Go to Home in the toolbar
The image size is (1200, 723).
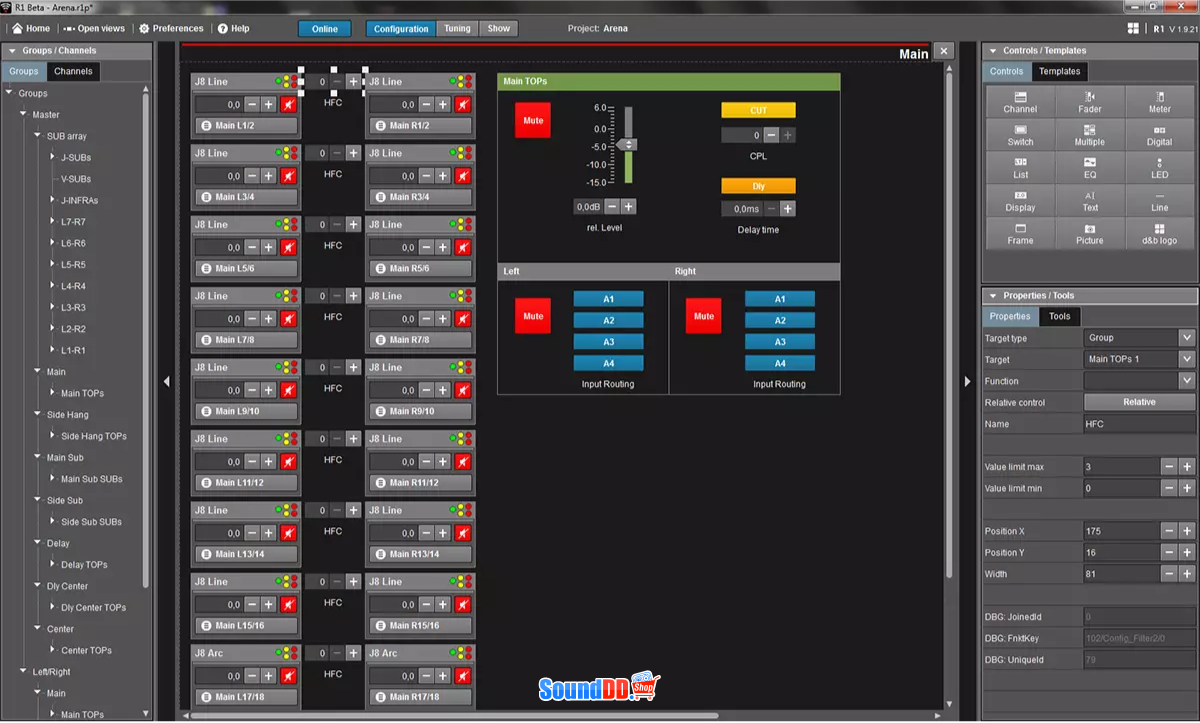tap(31, 28)
